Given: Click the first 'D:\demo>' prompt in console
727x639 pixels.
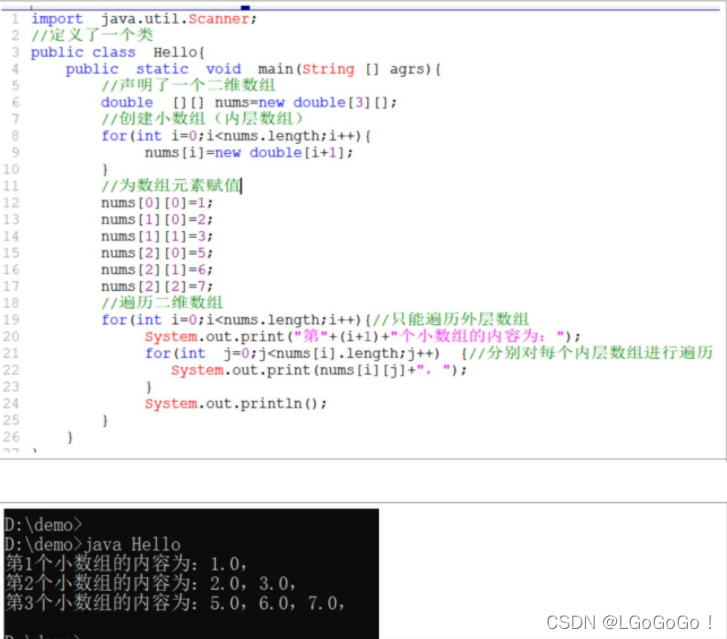Looking at the screenshot, I should point(43,525).
